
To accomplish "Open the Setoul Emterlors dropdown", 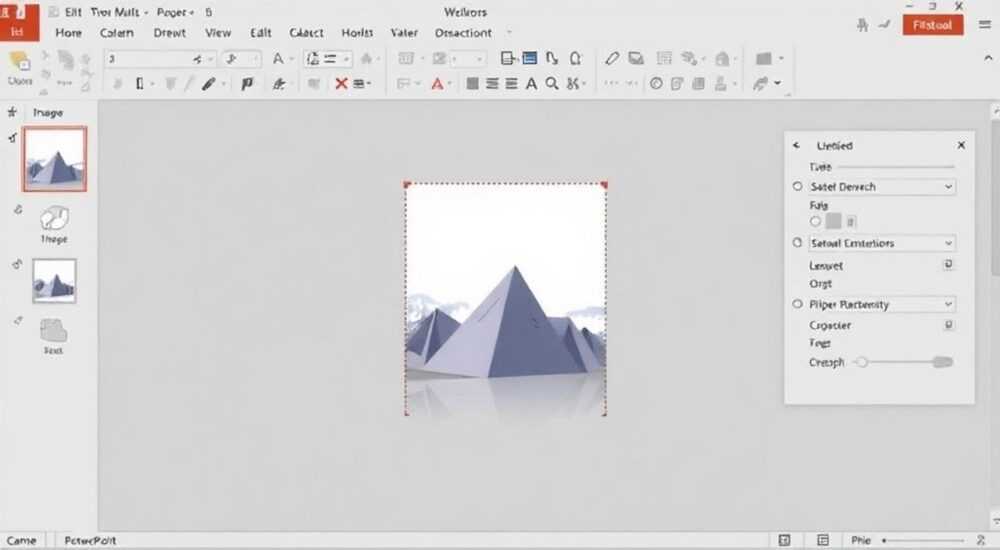I will pos(881,243).
